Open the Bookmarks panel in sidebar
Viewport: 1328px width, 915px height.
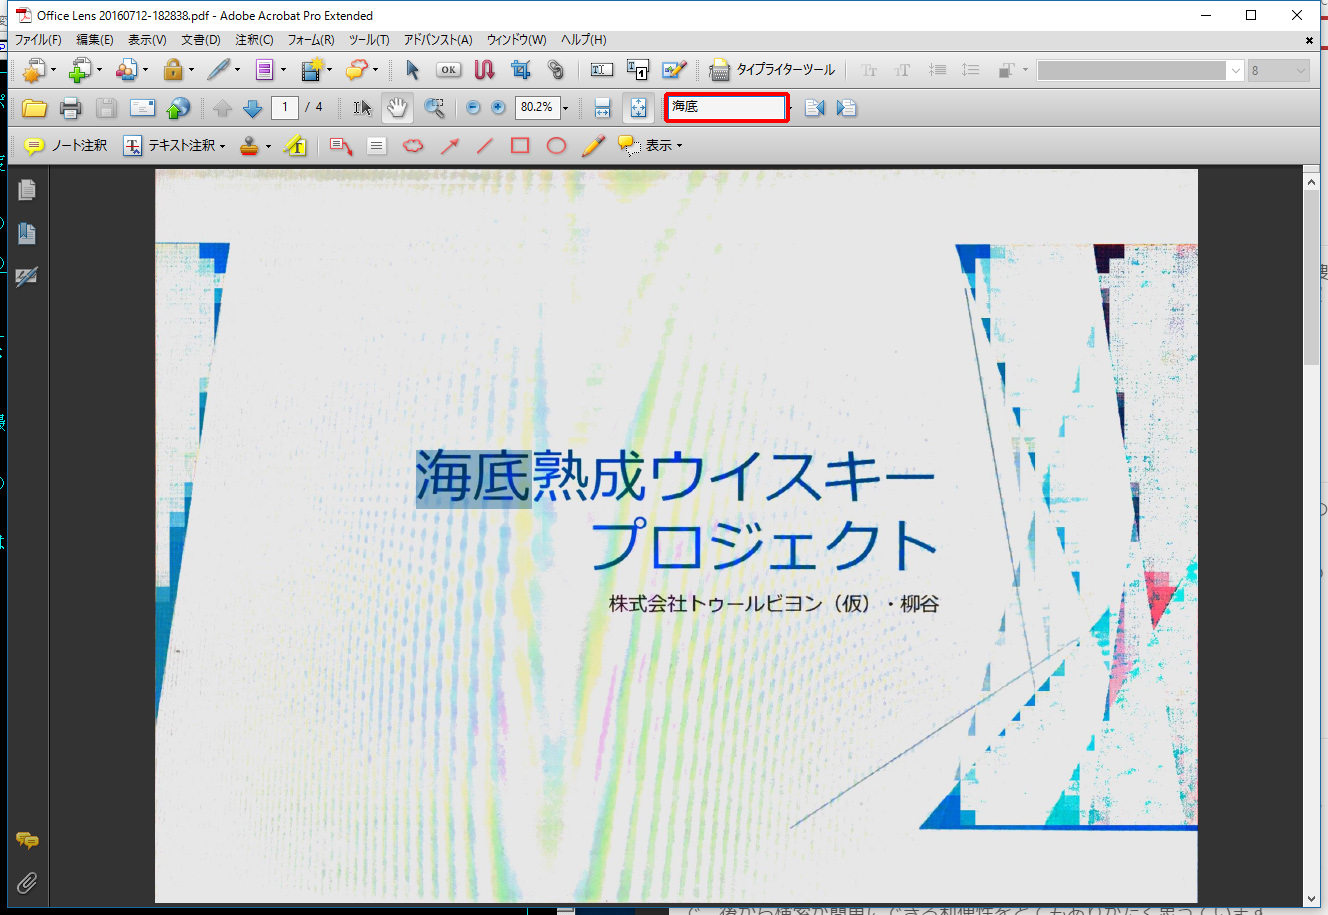pos(27,233)
